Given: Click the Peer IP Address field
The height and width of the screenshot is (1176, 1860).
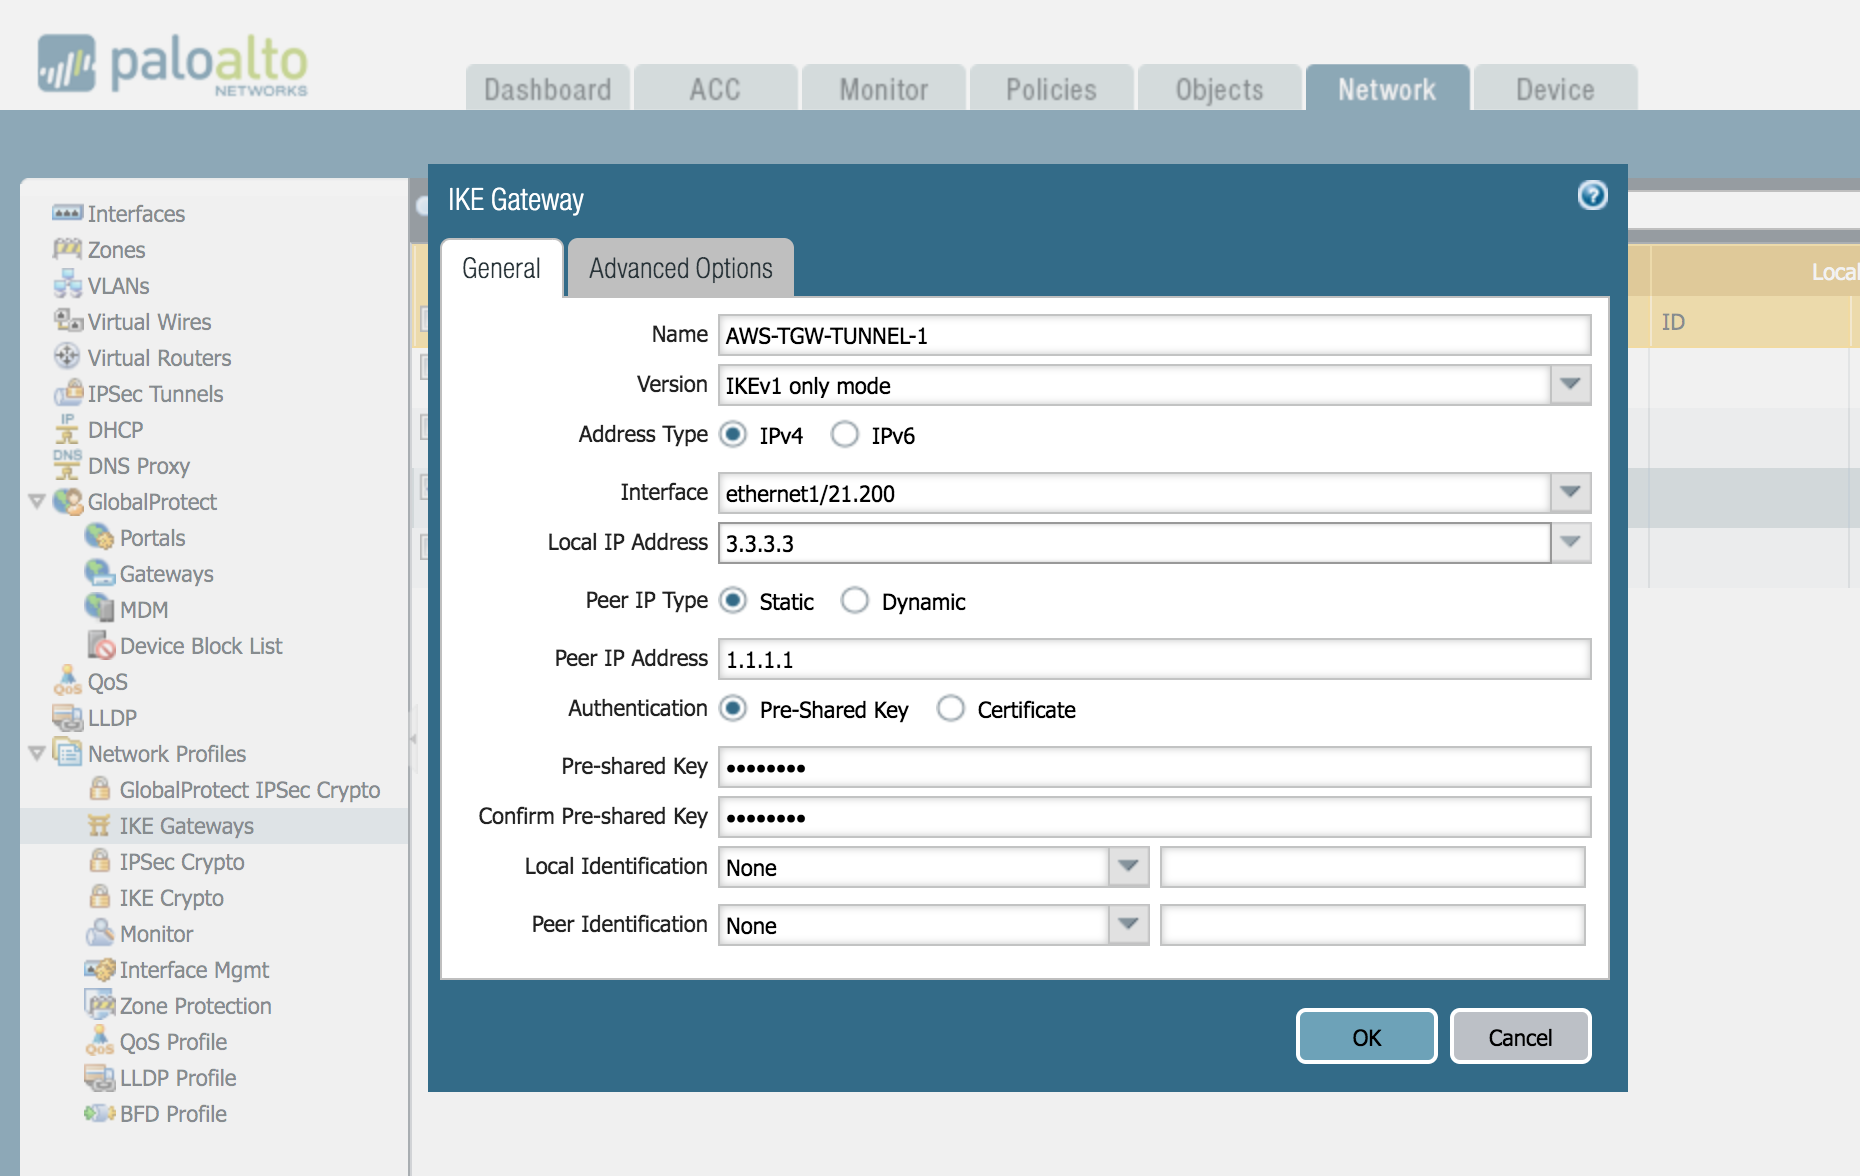Looking at the screenshot, I should [x=1154, y=659].
